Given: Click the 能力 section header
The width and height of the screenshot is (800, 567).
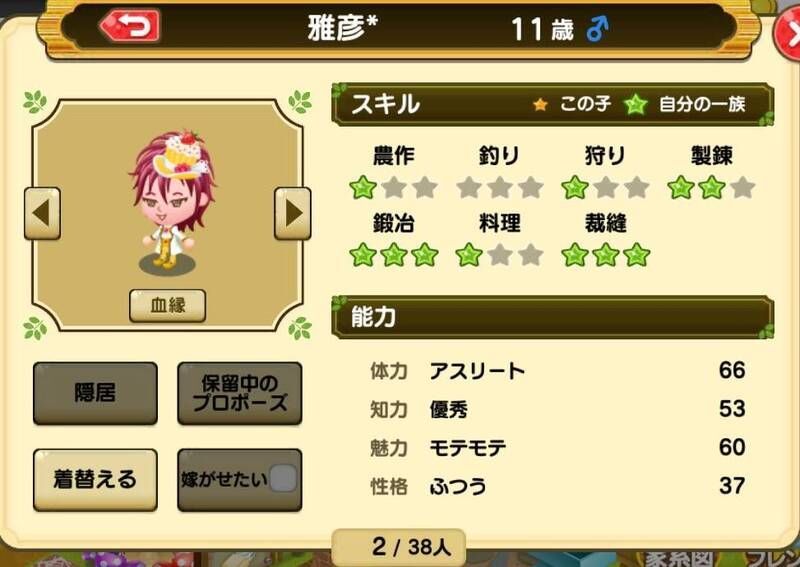Looking at the screenshot, I should [x=553, y=317].
